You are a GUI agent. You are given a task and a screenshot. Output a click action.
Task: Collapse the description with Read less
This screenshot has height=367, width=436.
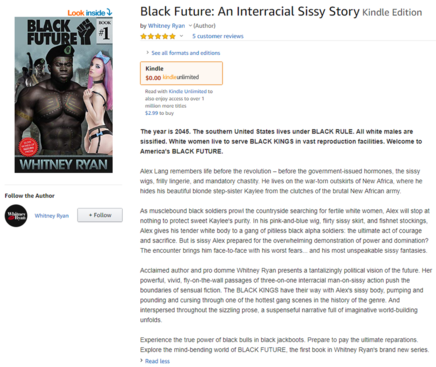tap(157, 361)
